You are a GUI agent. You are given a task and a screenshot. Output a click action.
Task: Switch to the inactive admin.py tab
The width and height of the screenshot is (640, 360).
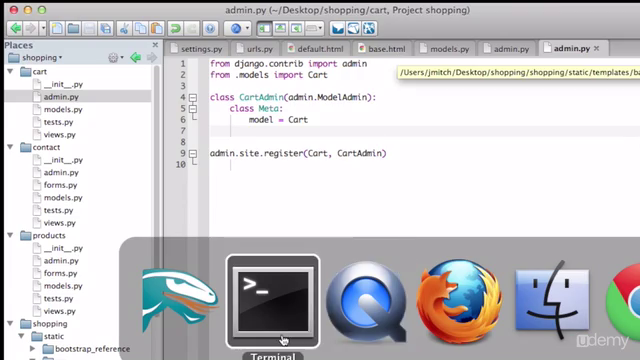pos(506,49)
